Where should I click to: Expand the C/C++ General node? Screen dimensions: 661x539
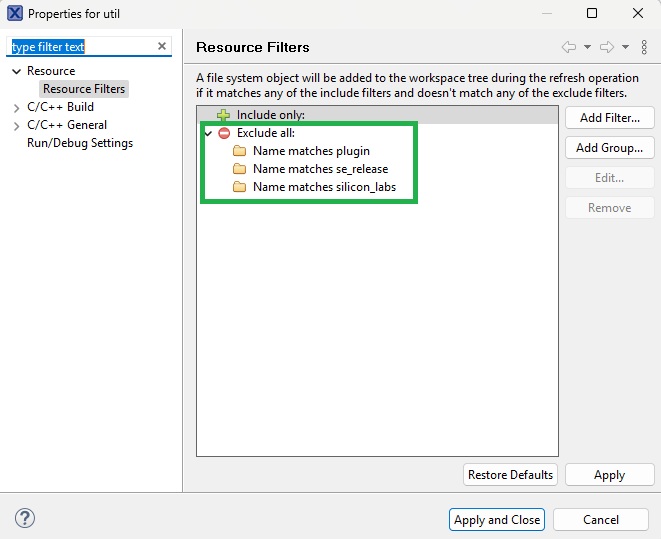pos(16,126)
